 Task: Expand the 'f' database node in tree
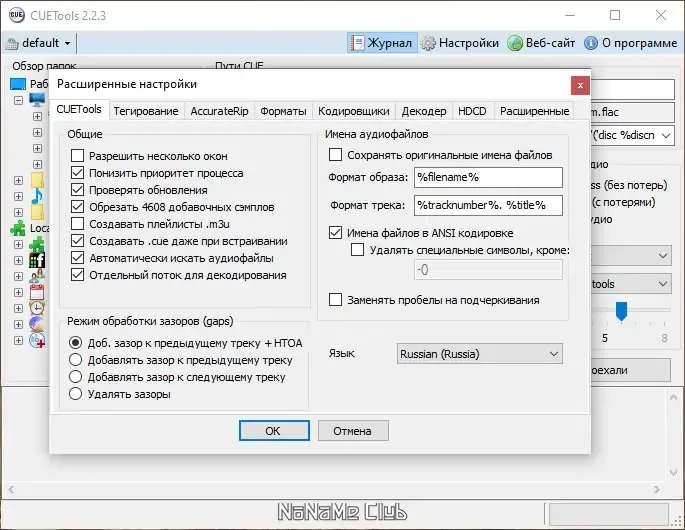point(18,260)
